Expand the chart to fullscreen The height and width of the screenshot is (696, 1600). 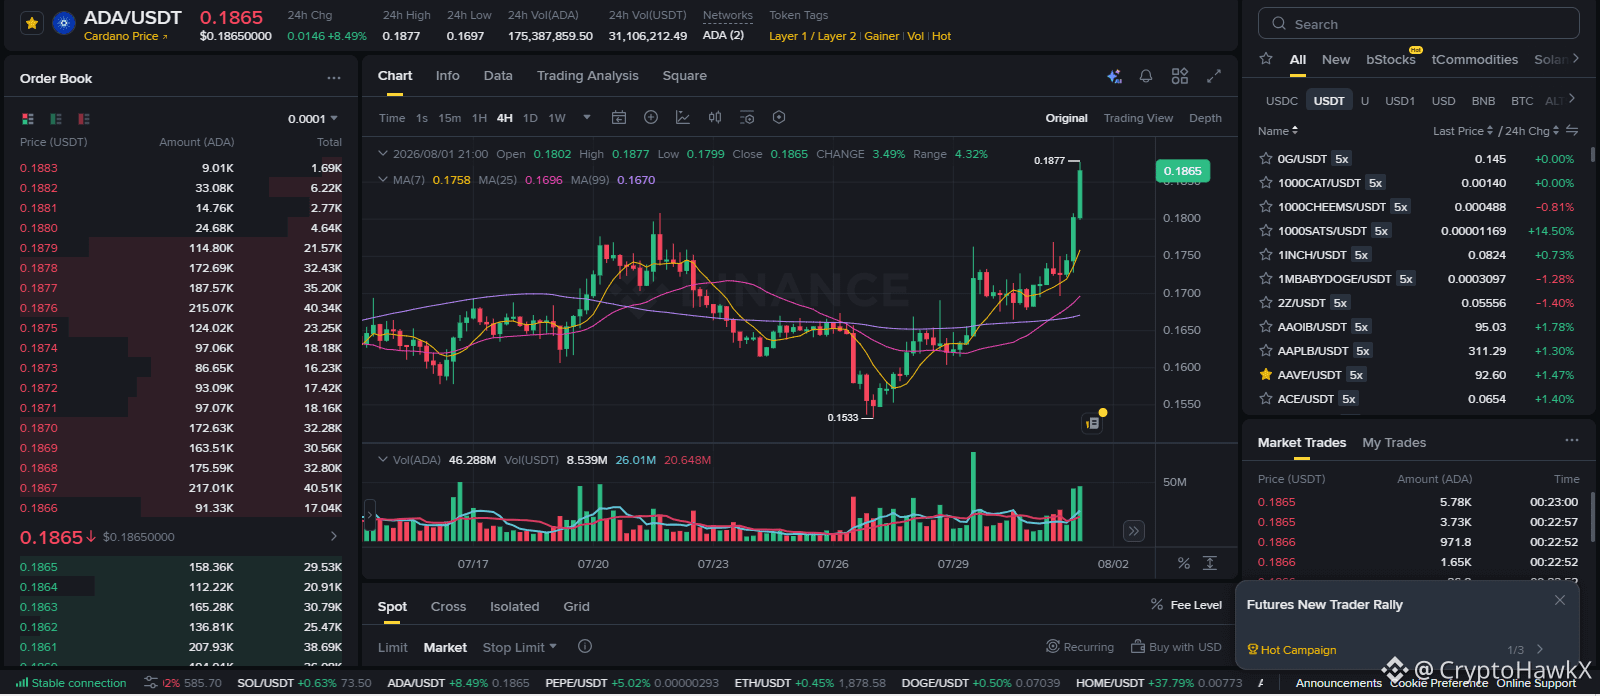click(x=1214, y=76)
